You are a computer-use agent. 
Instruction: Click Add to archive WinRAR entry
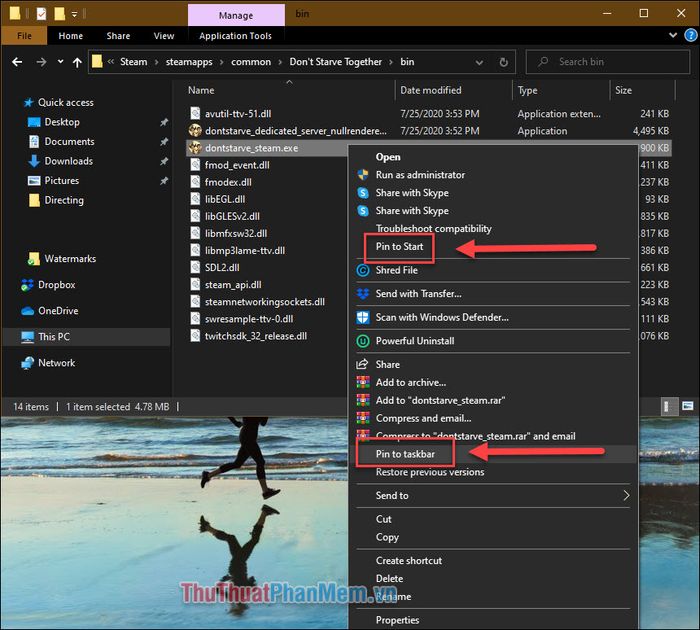pyautogui.click(x=411, y=382)
